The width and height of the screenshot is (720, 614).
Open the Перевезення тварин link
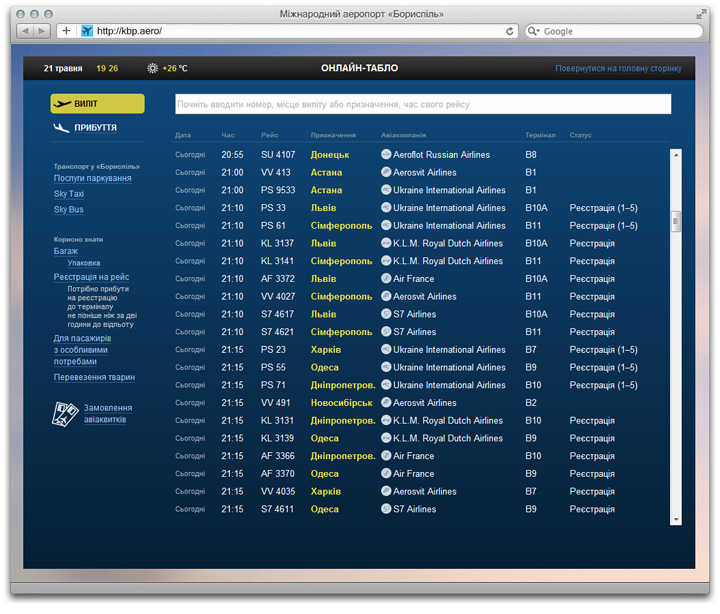[94, 378]
